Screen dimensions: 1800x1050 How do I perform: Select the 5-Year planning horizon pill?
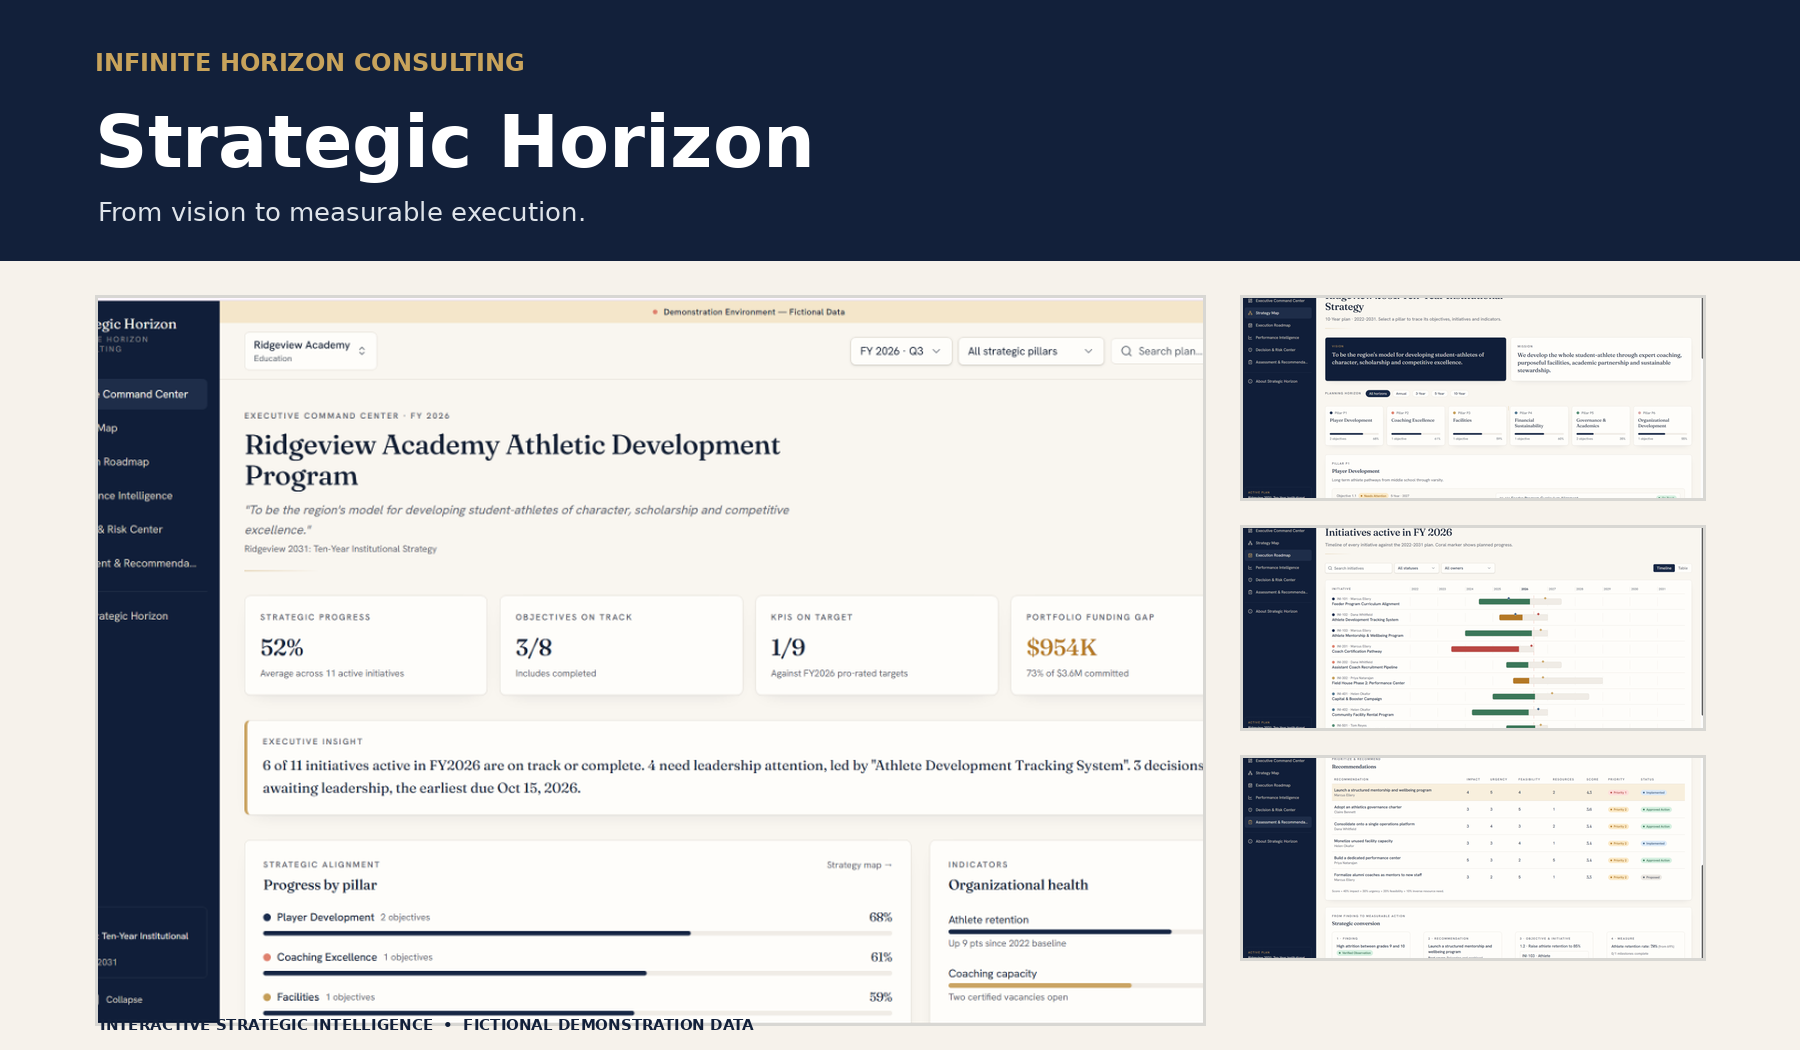pos(1439,393)
